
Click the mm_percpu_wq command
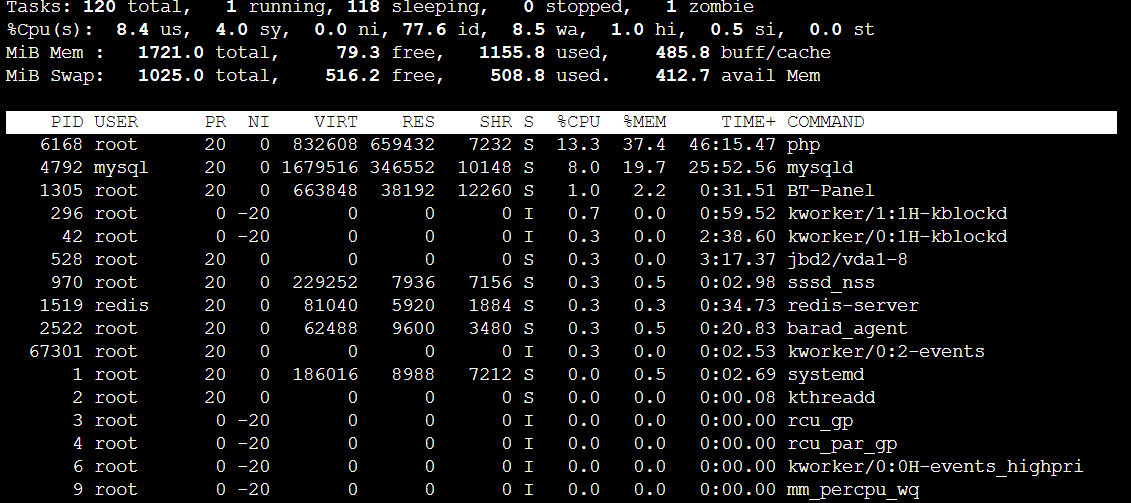[853, 490]
